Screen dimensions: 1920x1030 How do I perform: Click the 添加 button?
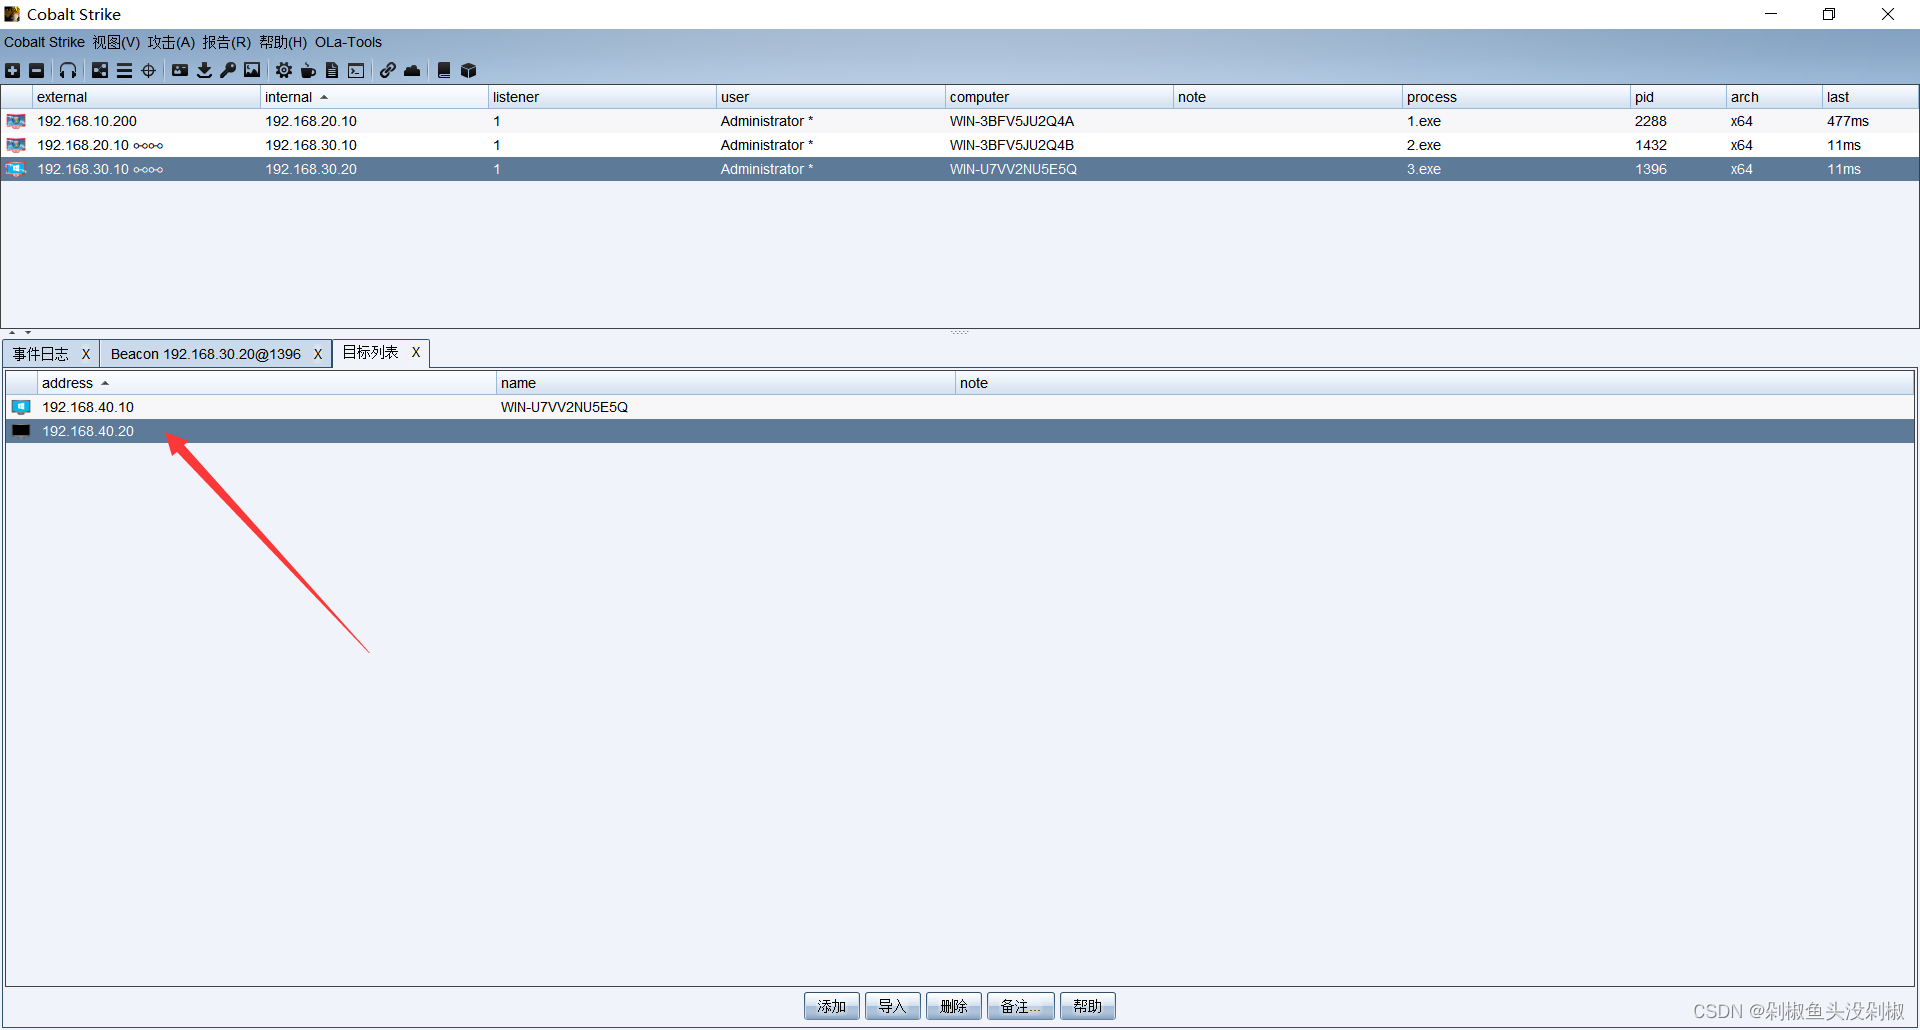click(x=831, y=1006)
